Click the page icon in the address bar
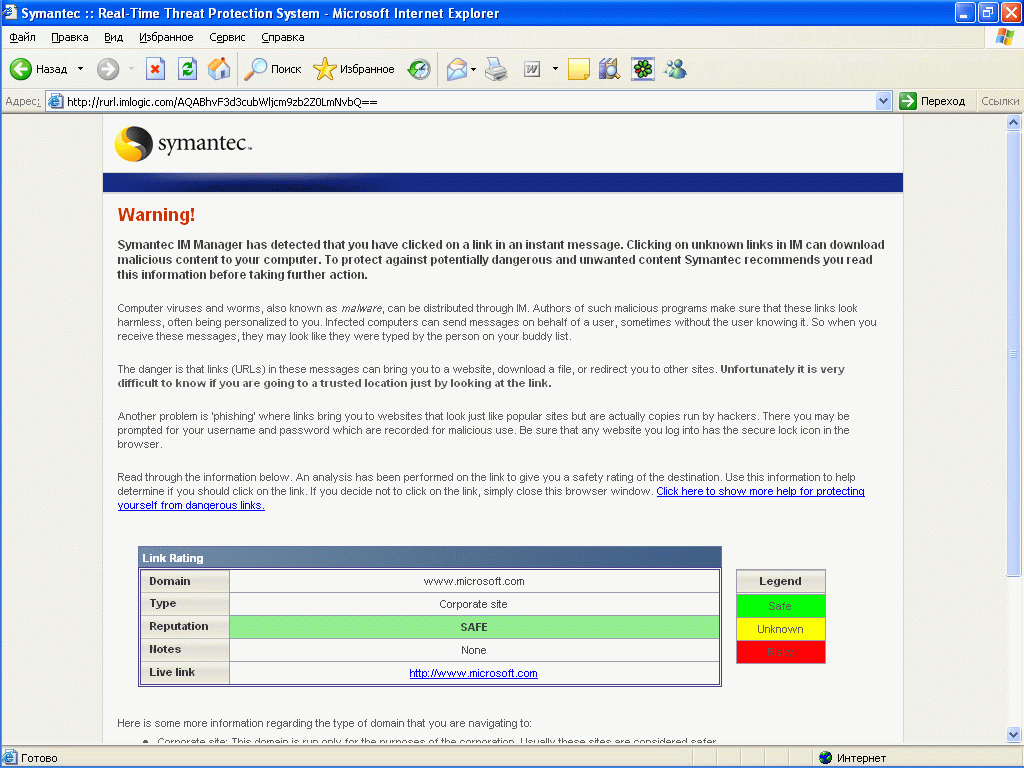Image resolution: width=1024 pixels, height=768 pixels. pos(56,101)
